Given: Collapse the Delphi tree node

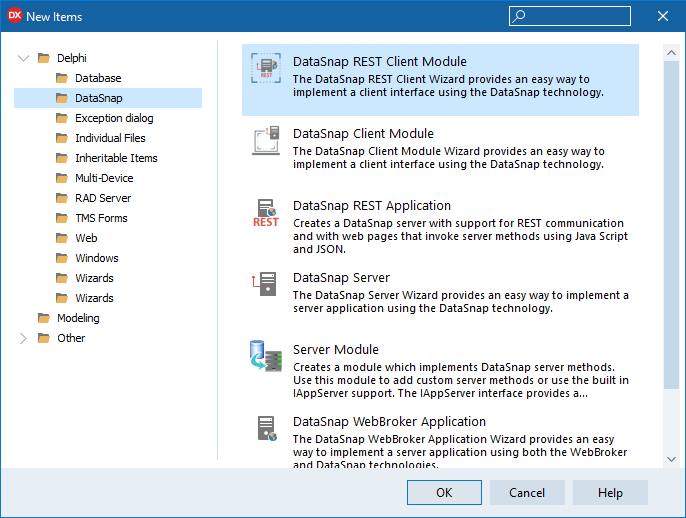Looking at the screenshot, I should click(x=24, y=58).
